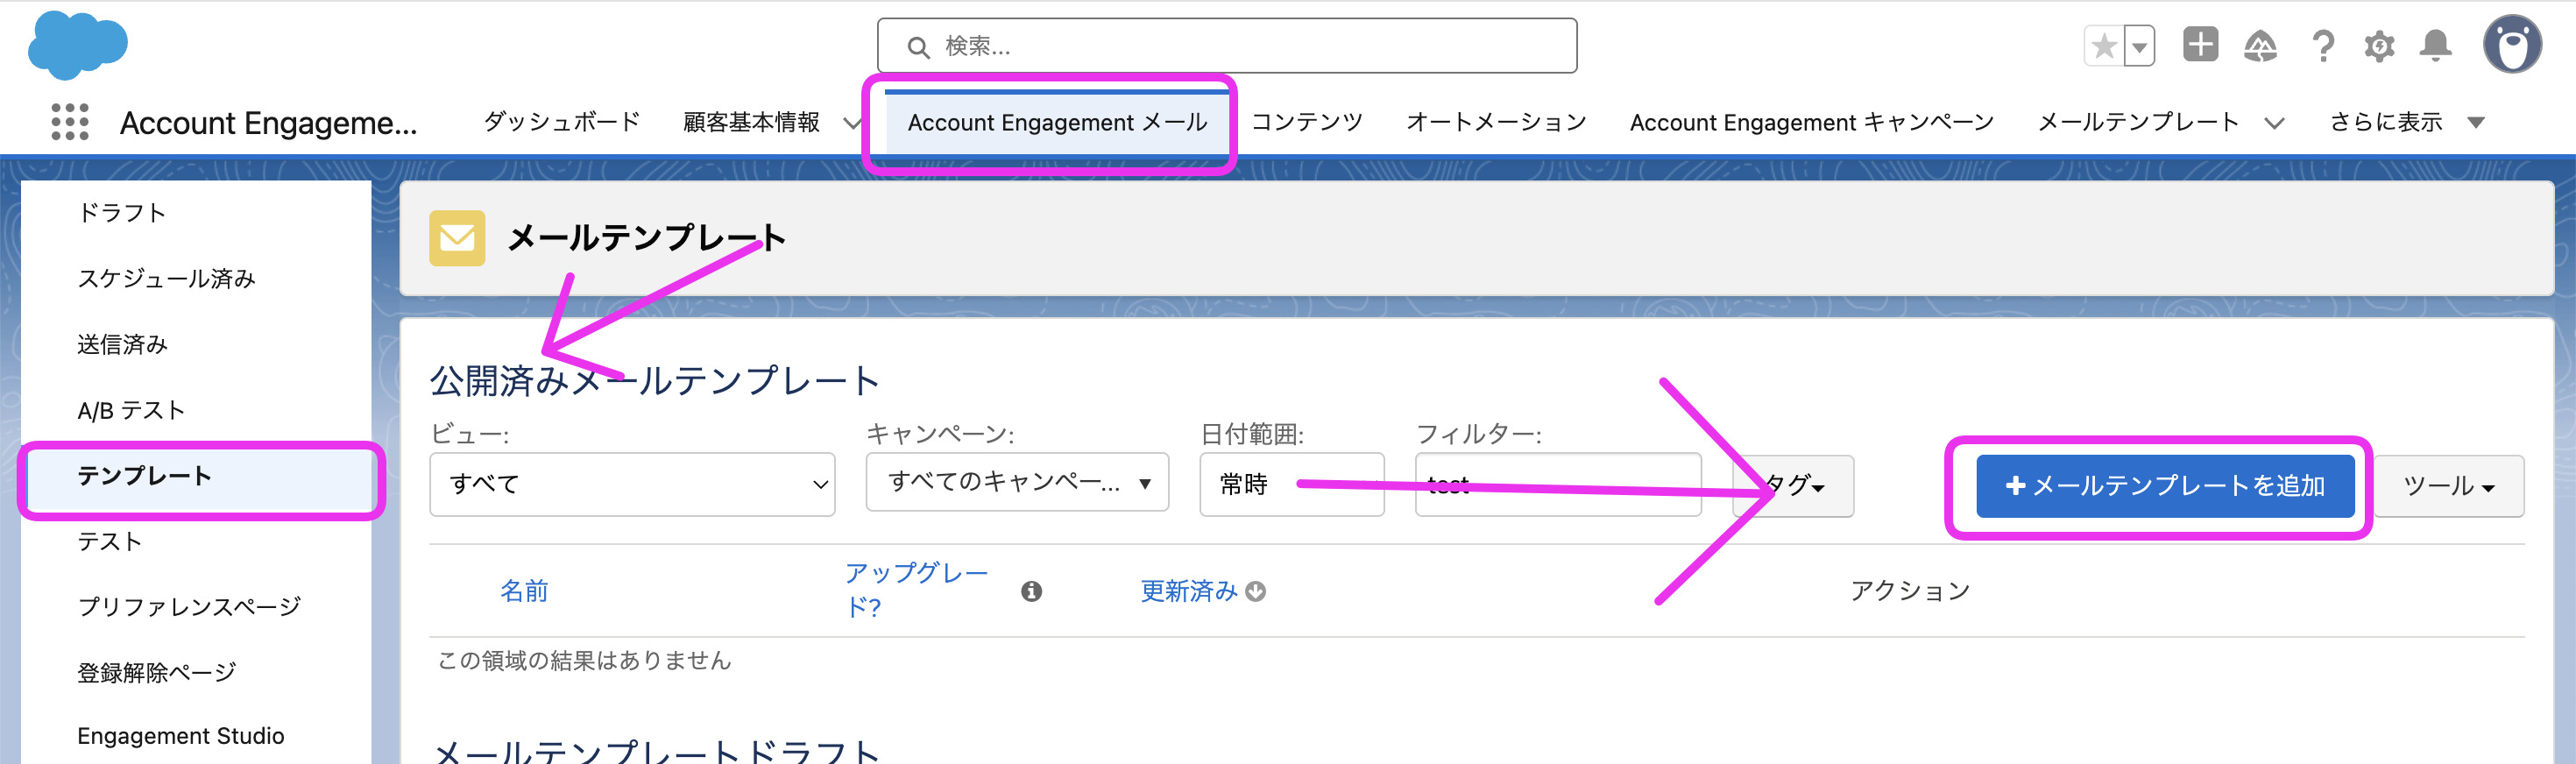Open the help question mark icon
Screen dimensions: 2576x764
2323,46
